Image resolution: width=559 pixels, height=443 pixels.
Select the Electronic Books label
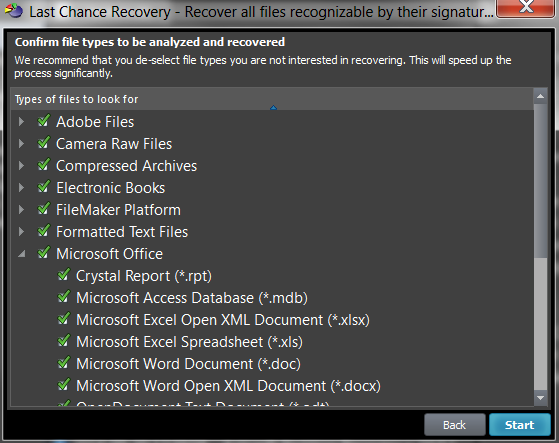click(x=111, y=188)
